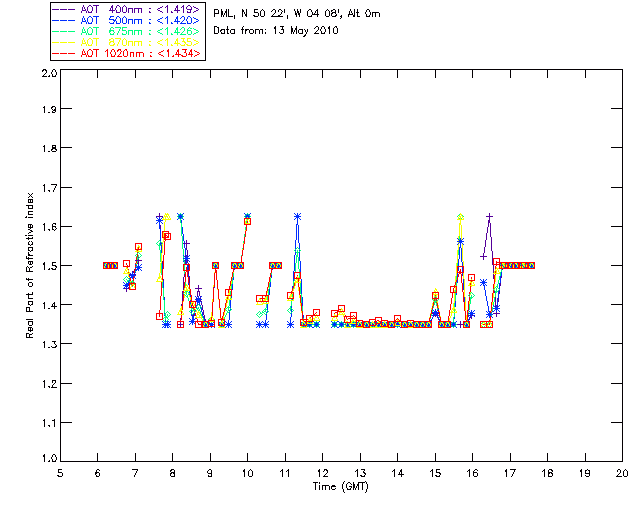Viewport: 640px width, 512px height.
Task: Click the PML station location text
Action: 297,14
